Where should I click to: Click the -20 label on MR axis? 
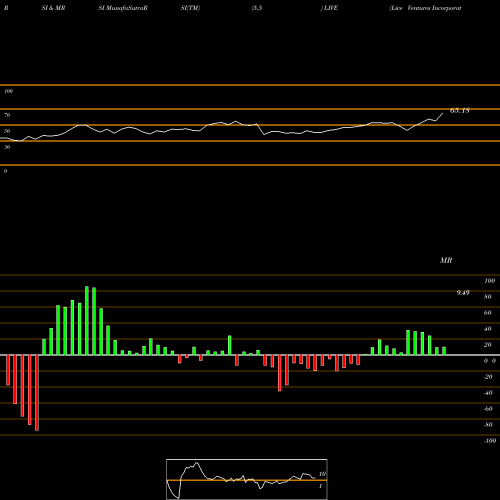[x=488, y=377]
